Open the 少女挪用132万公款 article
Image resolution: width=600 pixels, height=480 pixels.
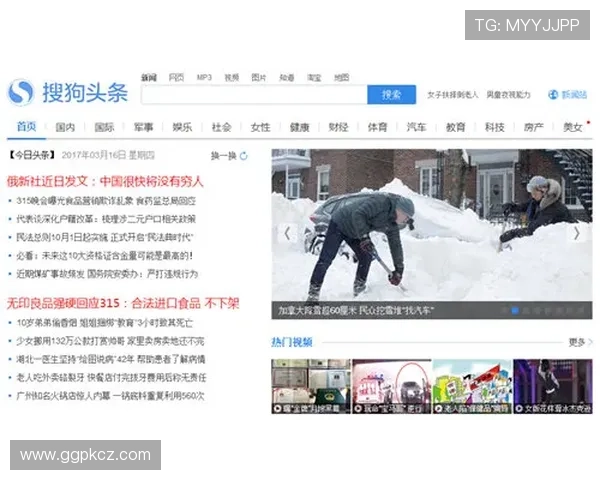coord(110,341)
